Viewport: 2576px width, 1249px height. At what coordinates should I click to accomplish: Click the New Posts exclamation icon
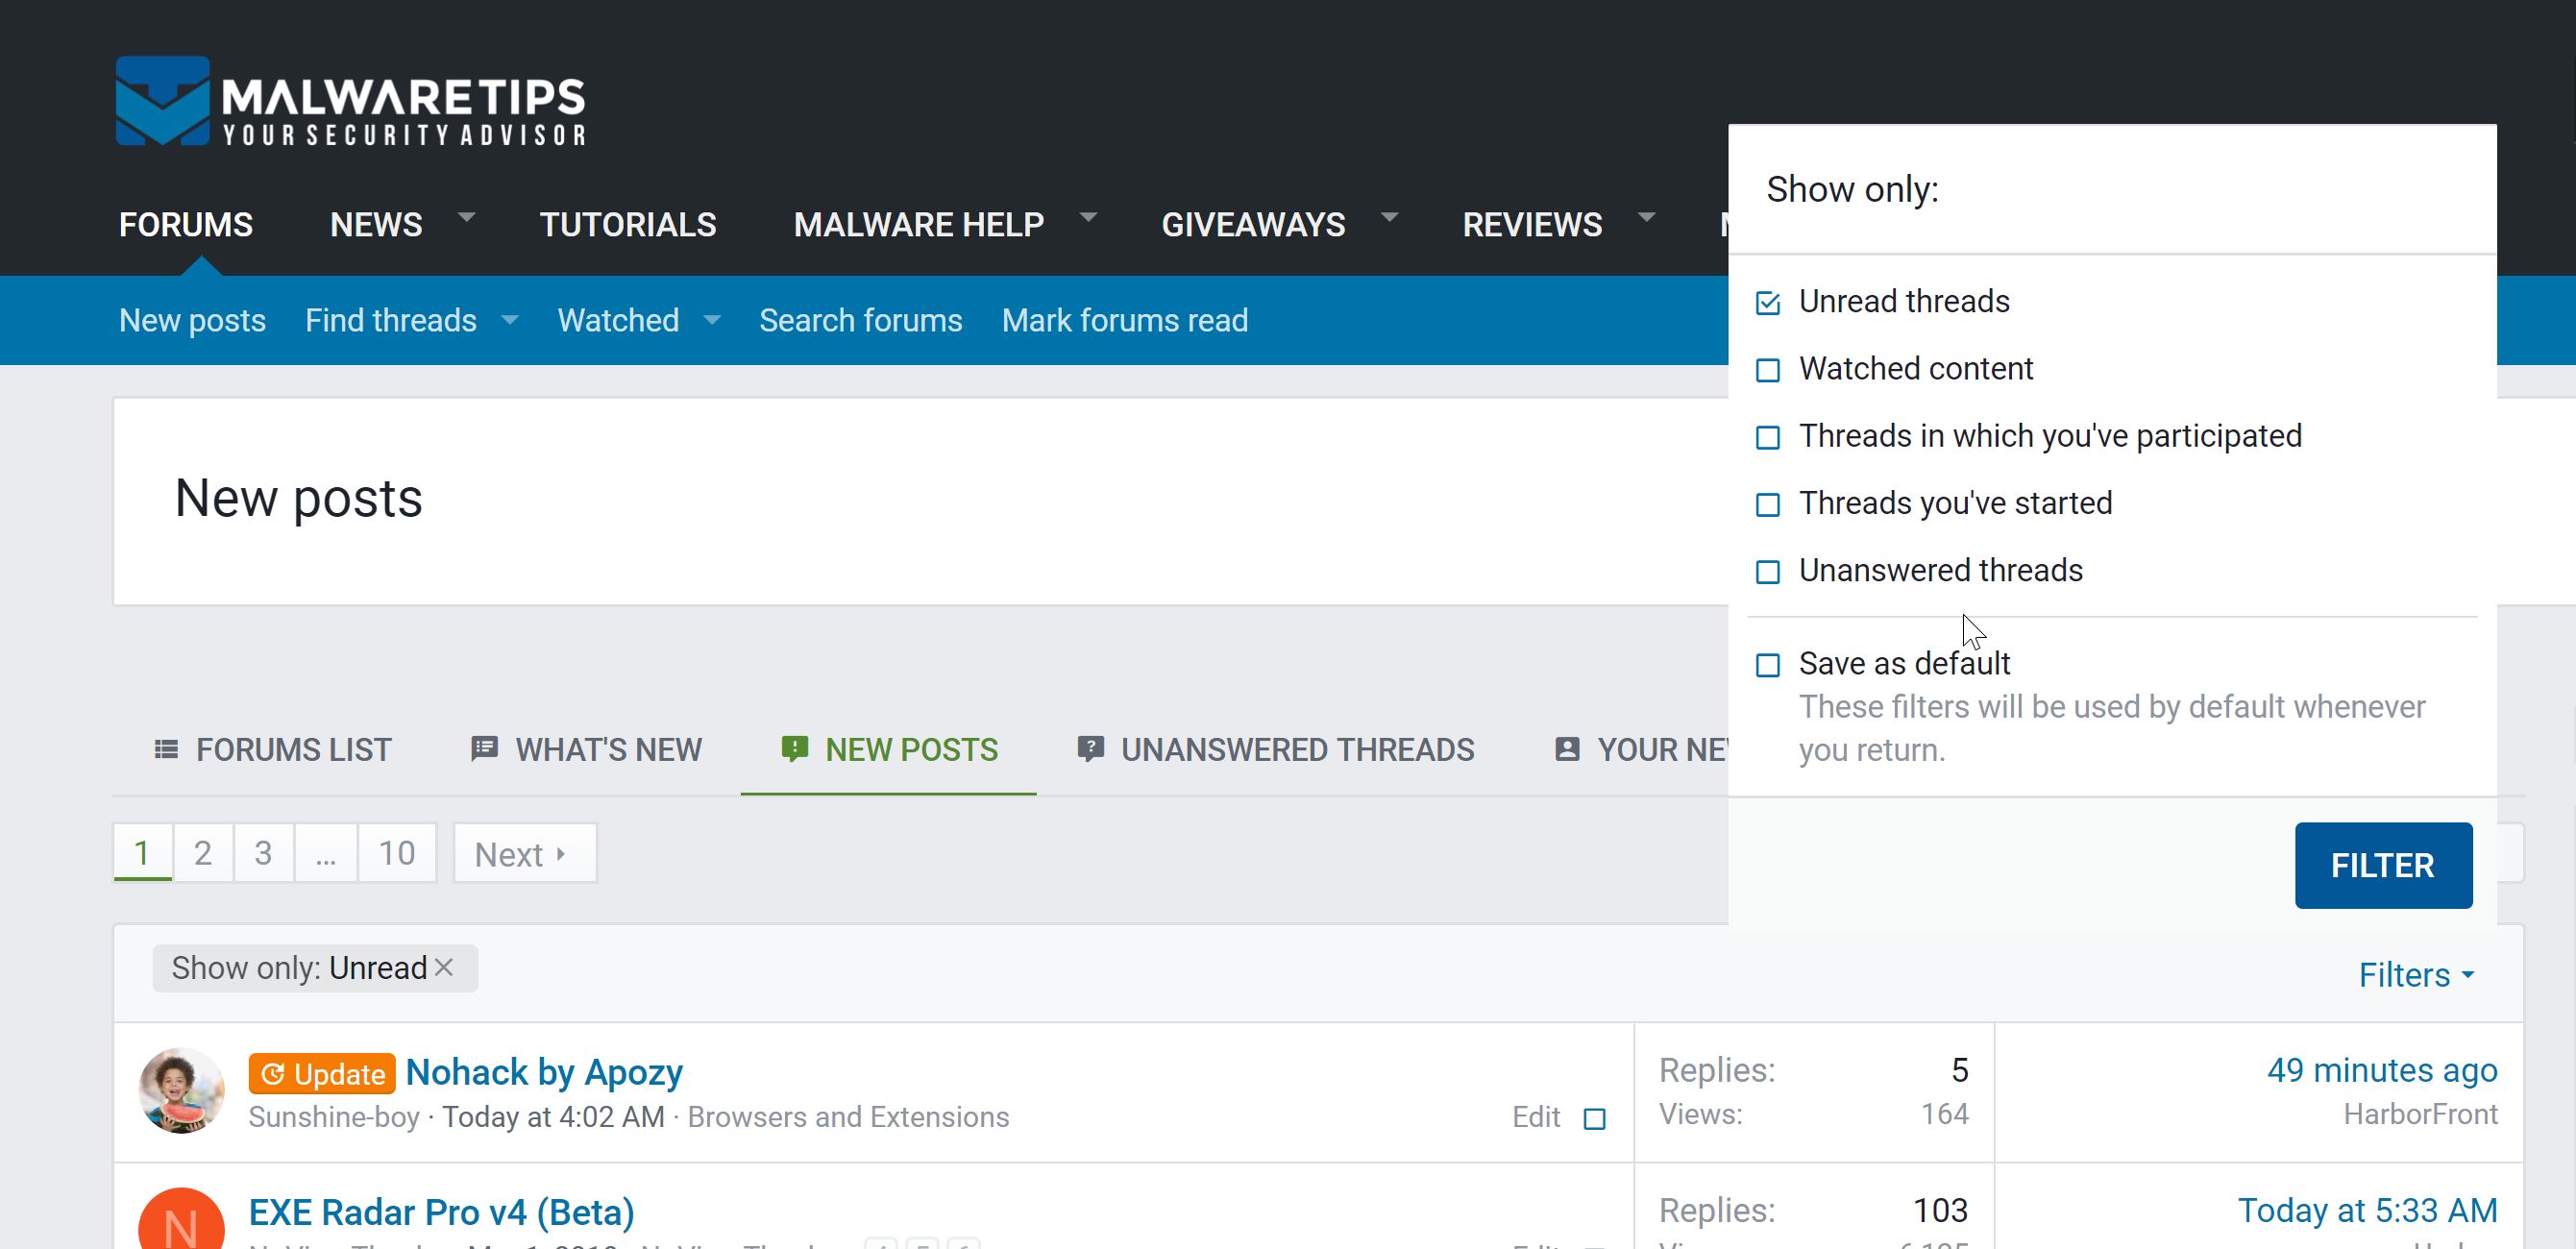click(x=794, y=748)
